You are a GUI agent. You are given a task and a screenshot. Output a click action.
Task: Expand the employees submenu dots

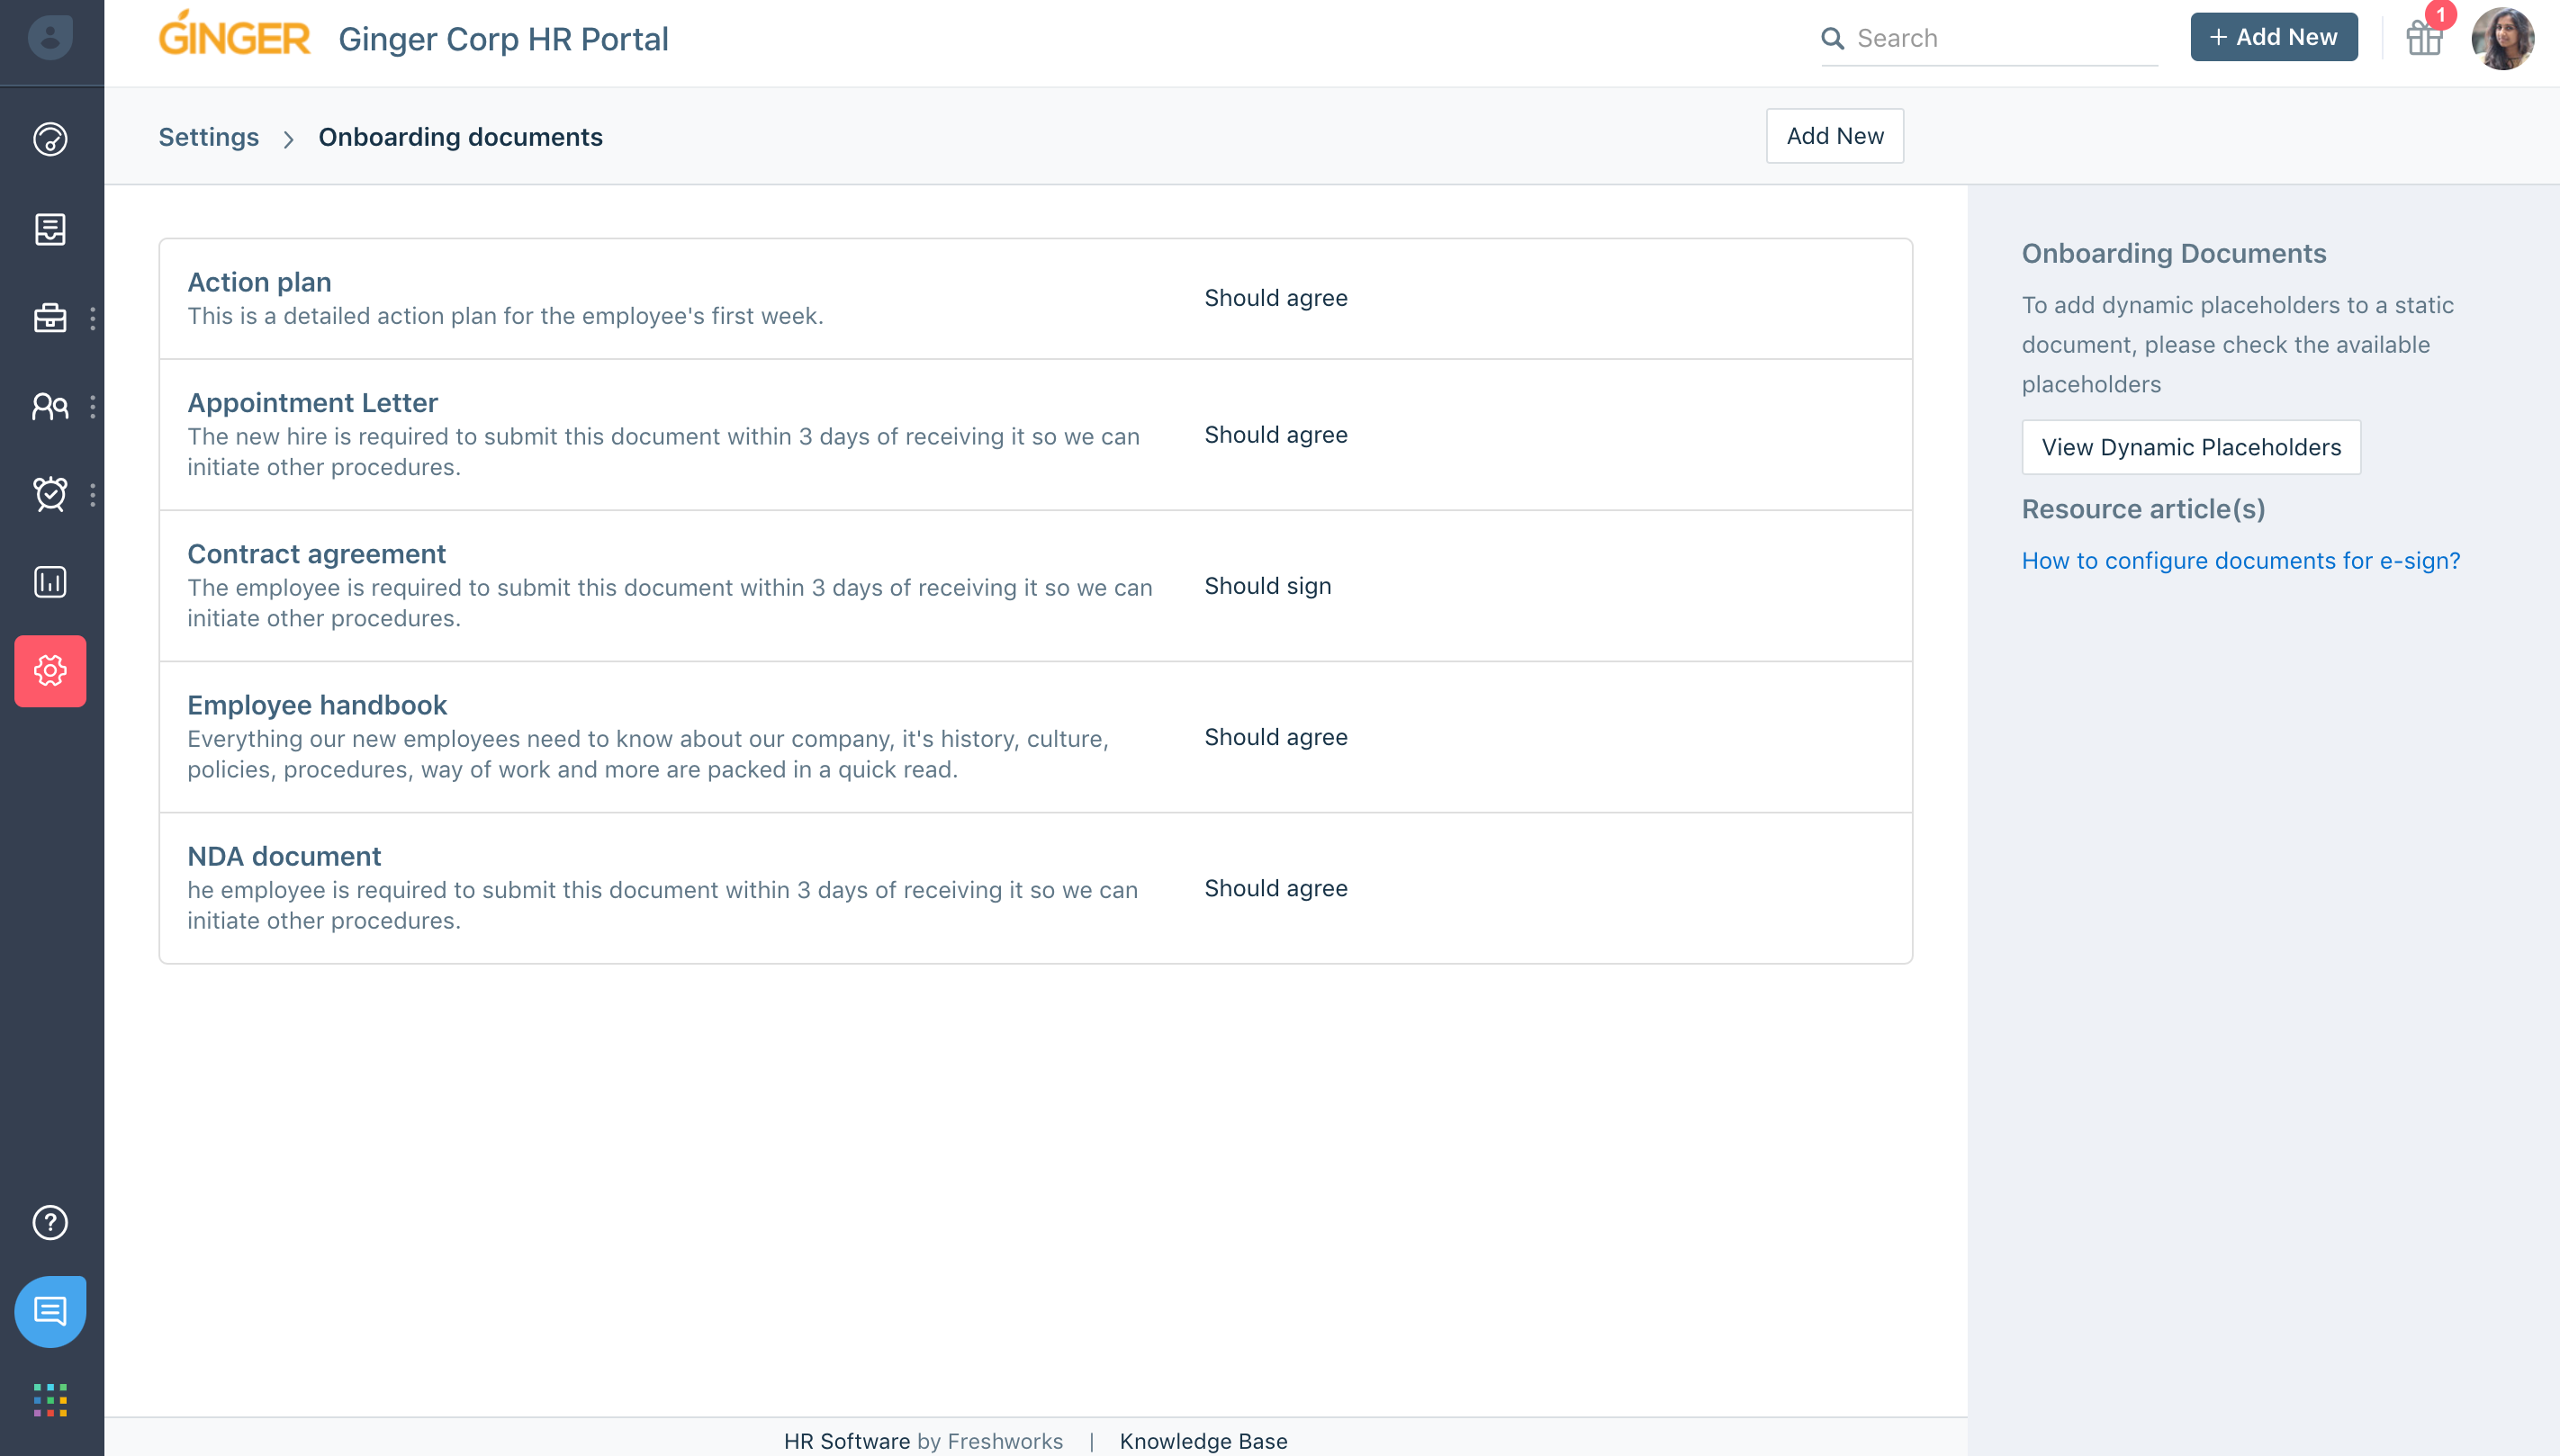[x=93, y=406]
